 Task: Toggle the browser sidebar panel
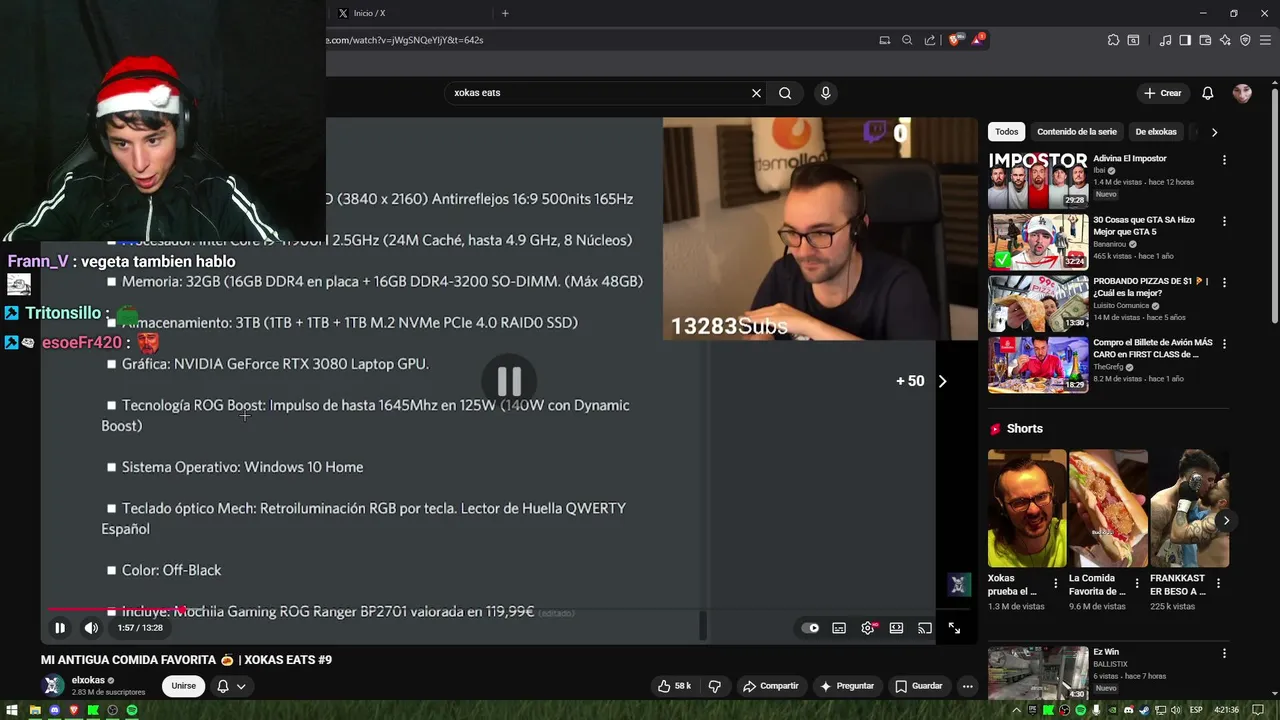click(1185, 40)
